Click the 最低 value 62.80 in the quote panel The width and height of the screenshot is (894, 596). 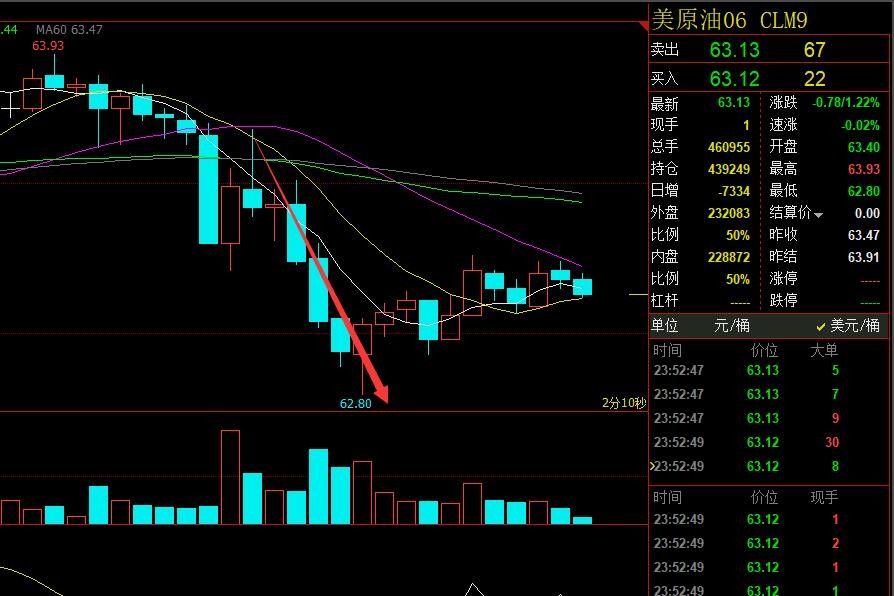[x=864, y=191]
